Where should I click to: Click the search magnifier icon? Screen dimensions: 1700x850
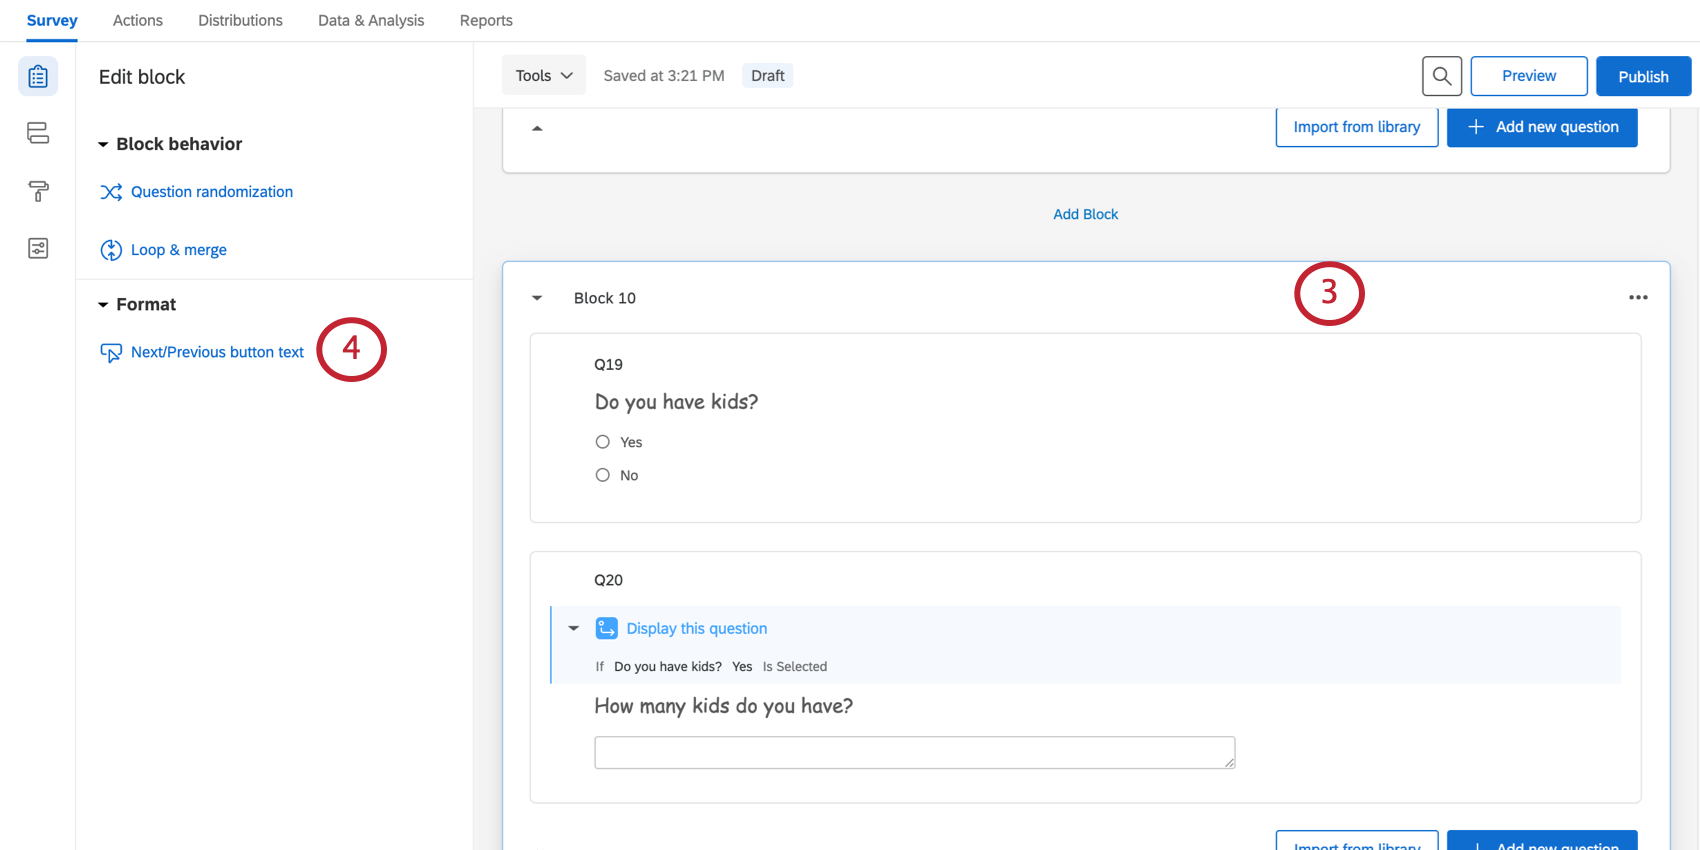[1441, 76]
